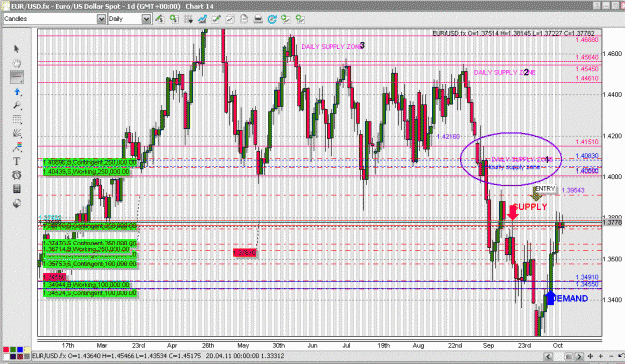
Task: Click the pencil-with-dollar trade icon
Action: pos(159,19)
